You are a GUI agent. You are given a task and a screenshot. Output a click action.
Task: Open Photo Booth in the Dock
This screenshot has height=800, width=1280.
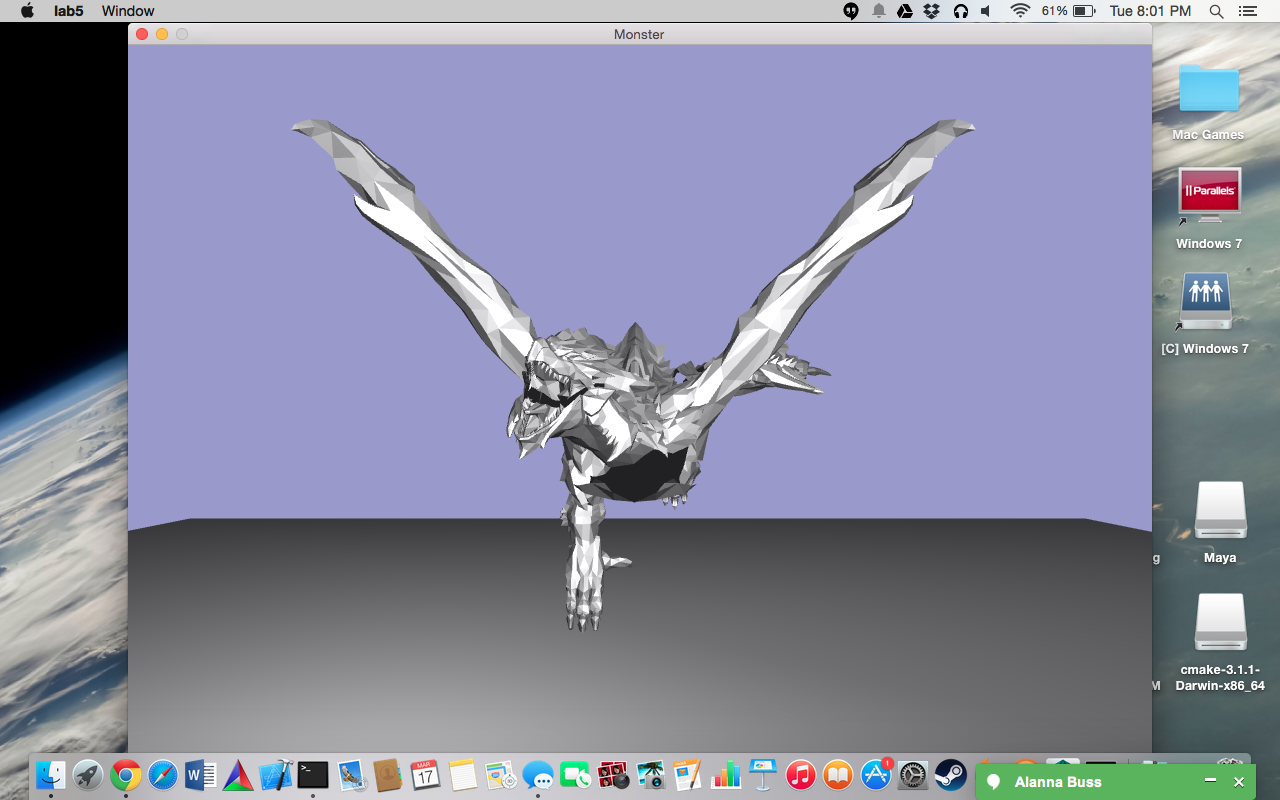coord(612,775)
